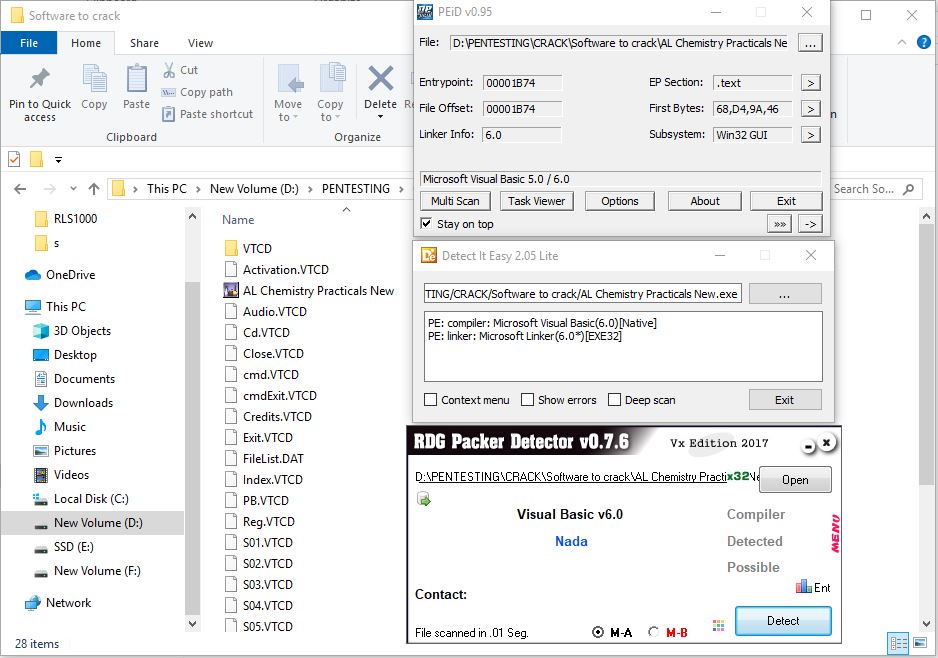Click the Name column header

point(238,220)
